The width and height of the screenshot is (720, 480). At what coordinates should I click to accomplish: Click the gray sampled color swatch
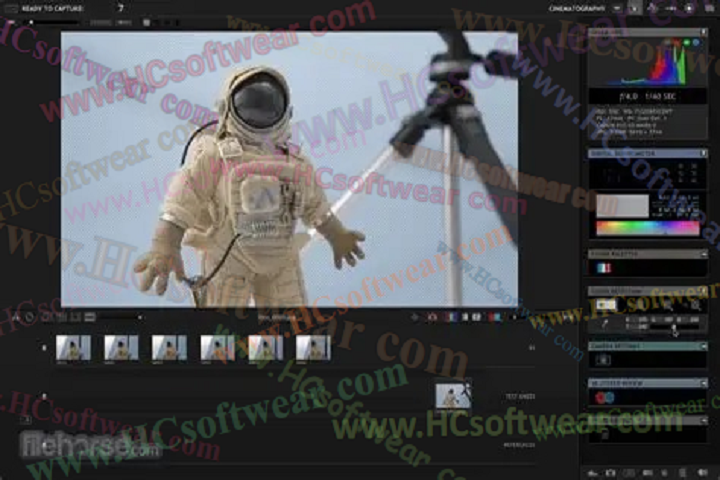pyautogui.click(x=622, y=206)
